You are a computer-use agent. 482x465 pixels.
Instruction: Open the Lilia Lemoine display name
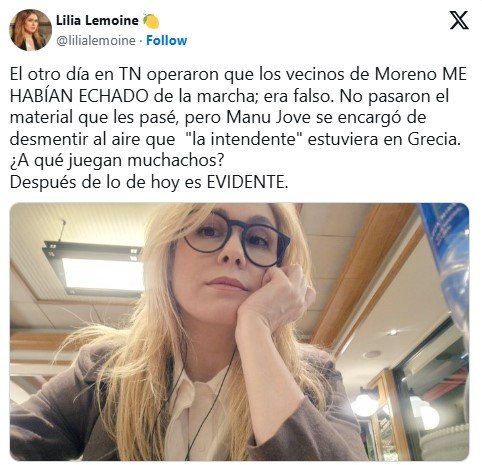click(97, 21)
